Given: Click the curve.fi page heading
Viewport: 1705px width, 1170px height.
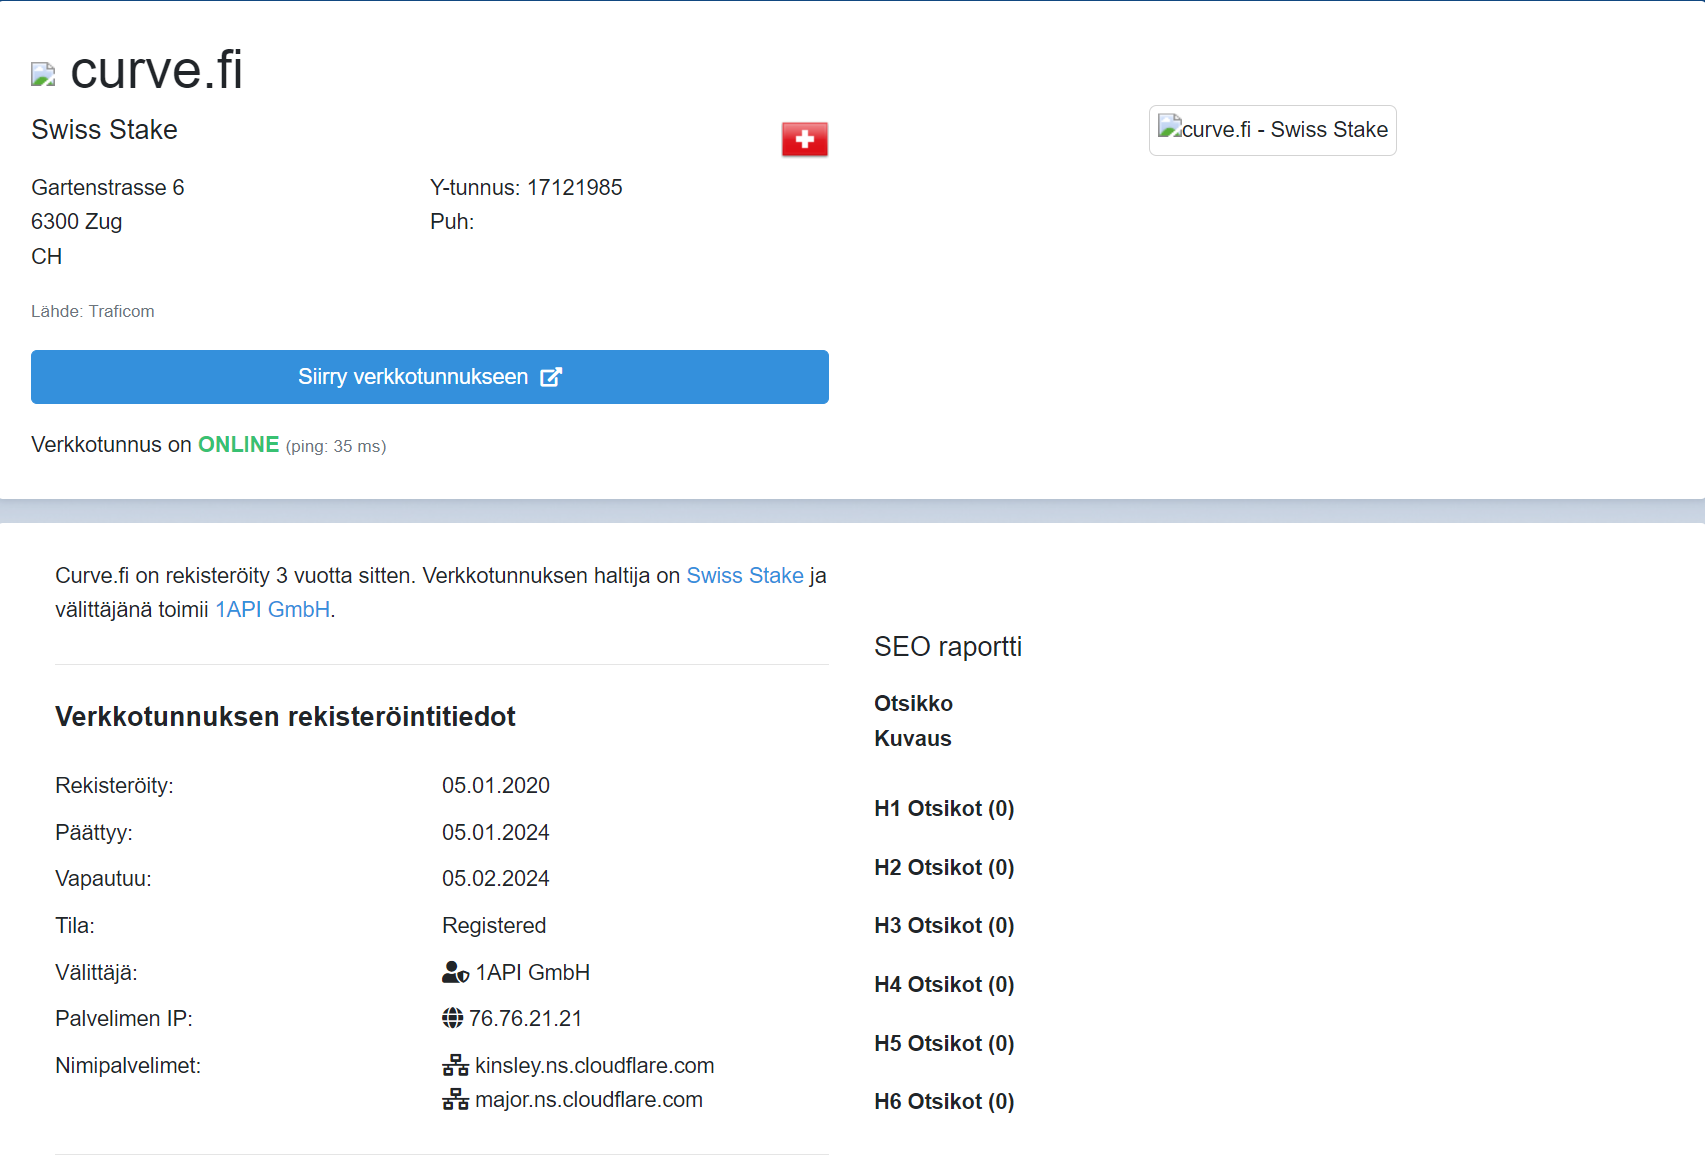Looking at the screenshot, I should coord(156,70).
